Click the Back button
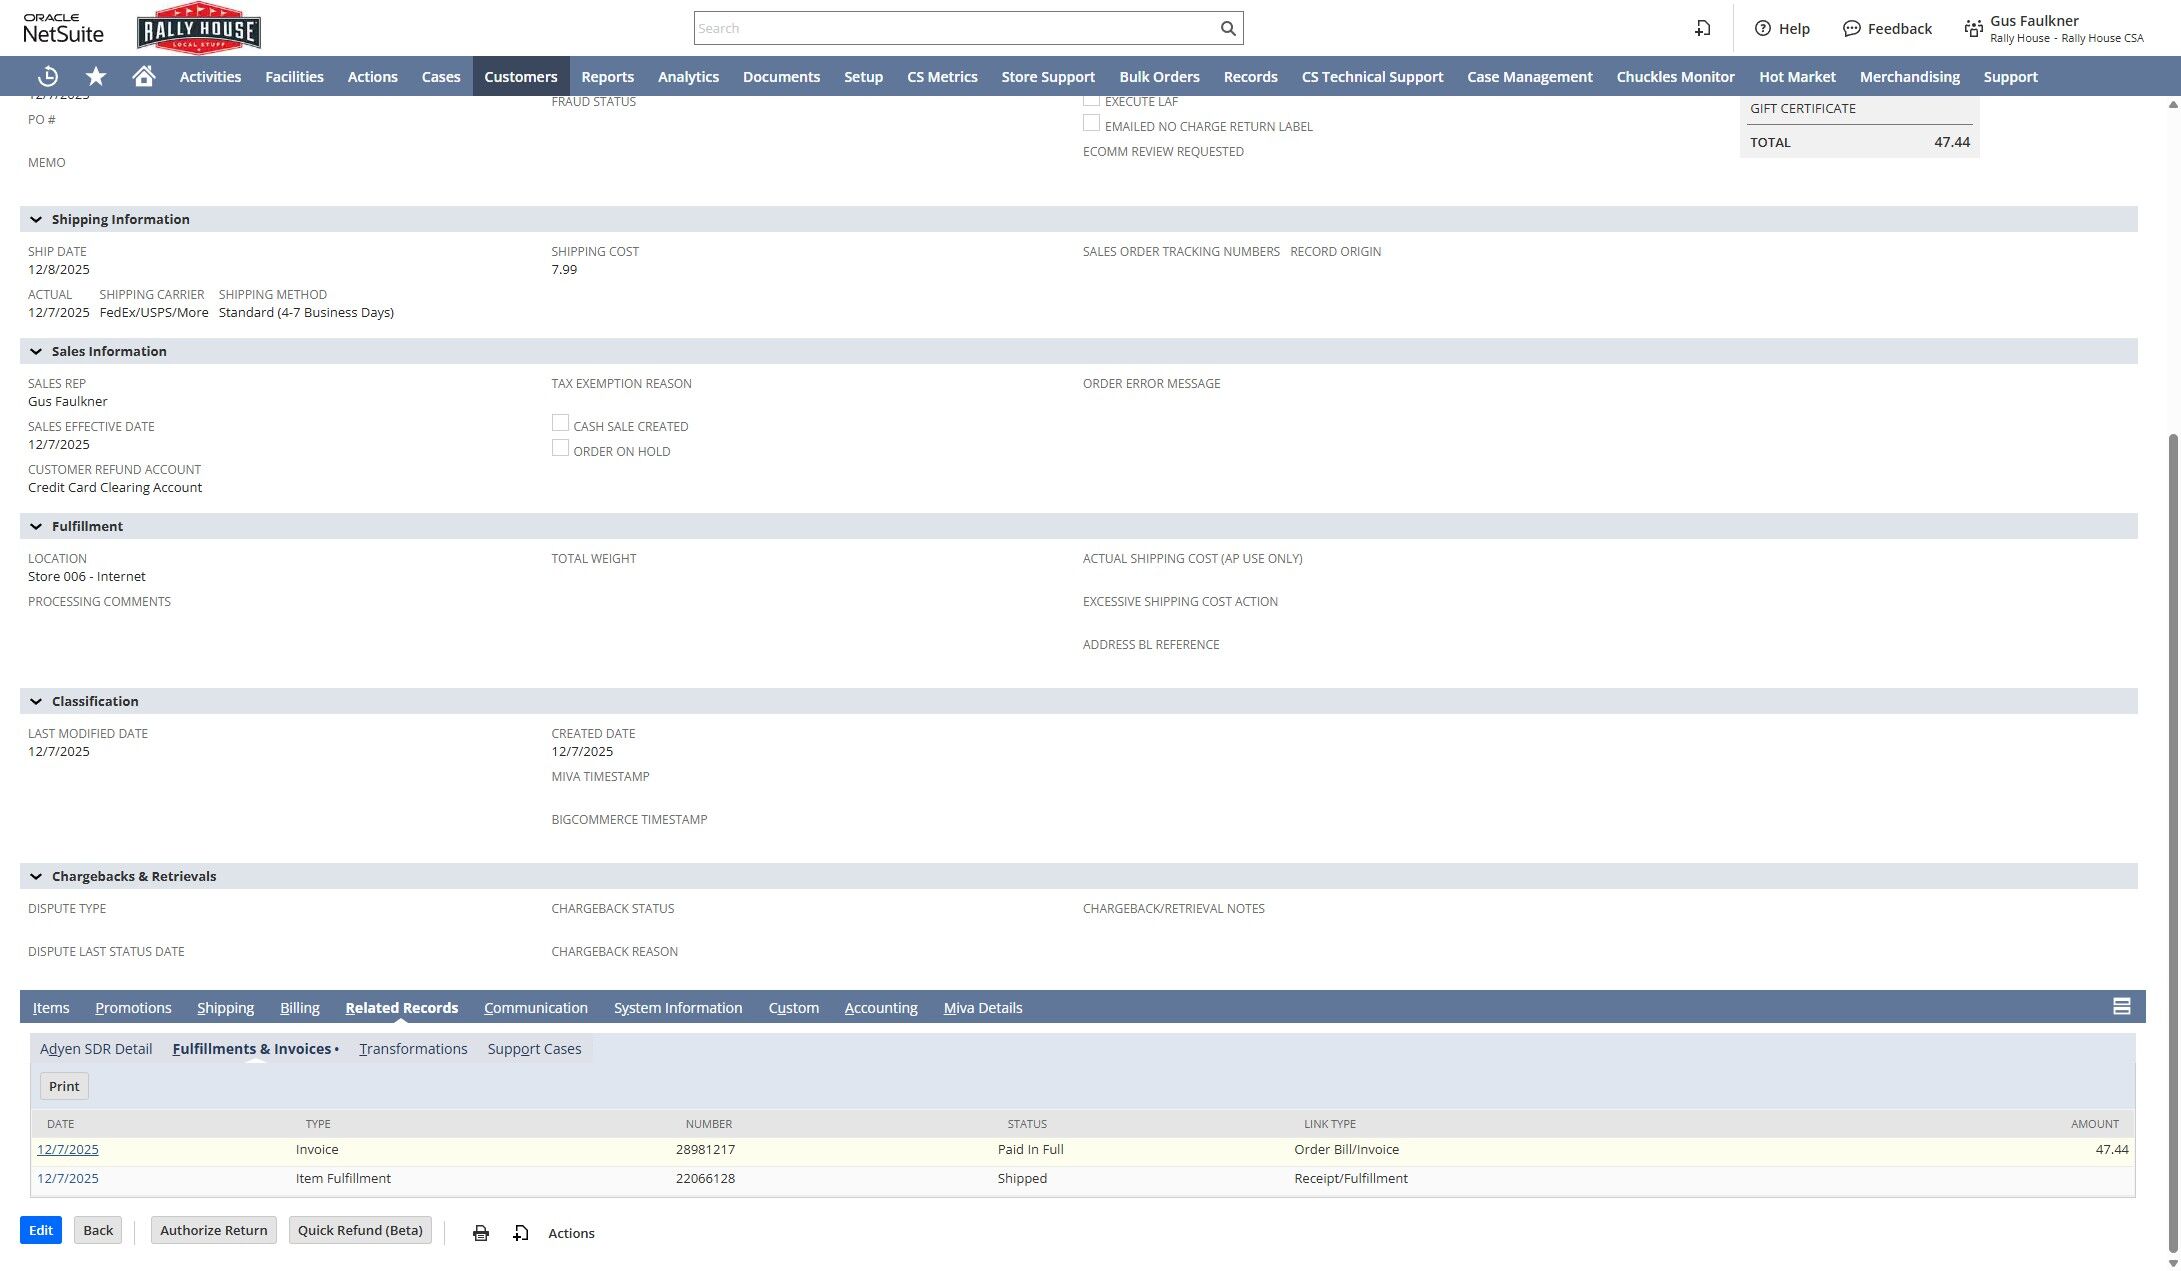 click(x=98, y=1230)
